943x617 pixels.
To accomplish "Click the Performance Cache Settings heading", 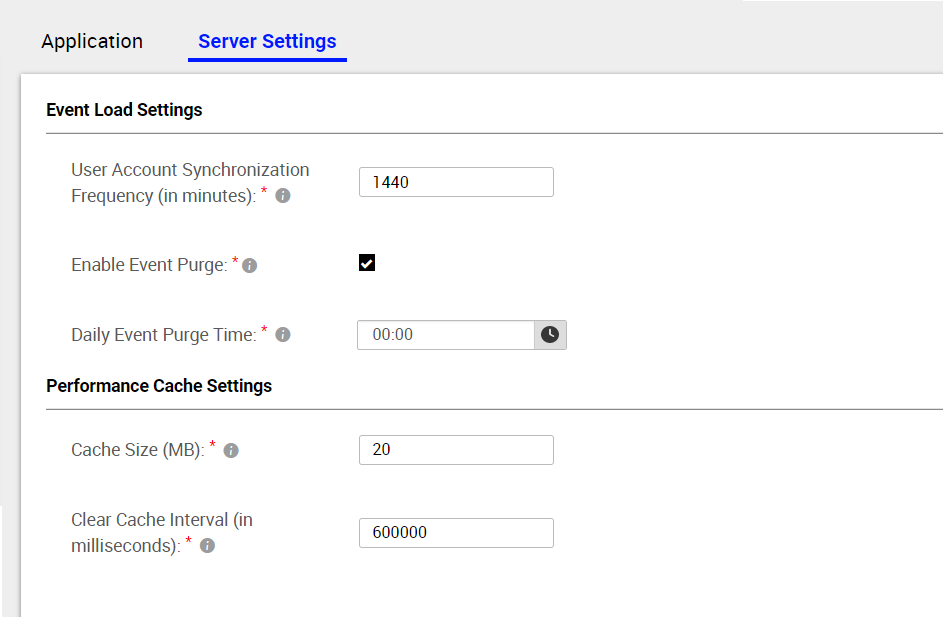I will click(x=159, y=386).
